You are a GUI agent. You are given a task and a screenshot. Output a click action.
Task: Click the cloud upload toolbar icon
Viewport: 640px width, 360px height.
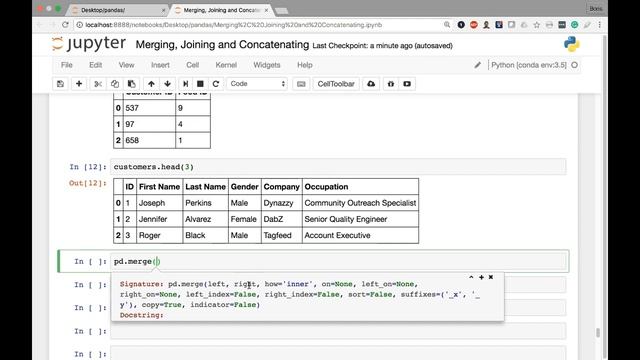point(371,84)
